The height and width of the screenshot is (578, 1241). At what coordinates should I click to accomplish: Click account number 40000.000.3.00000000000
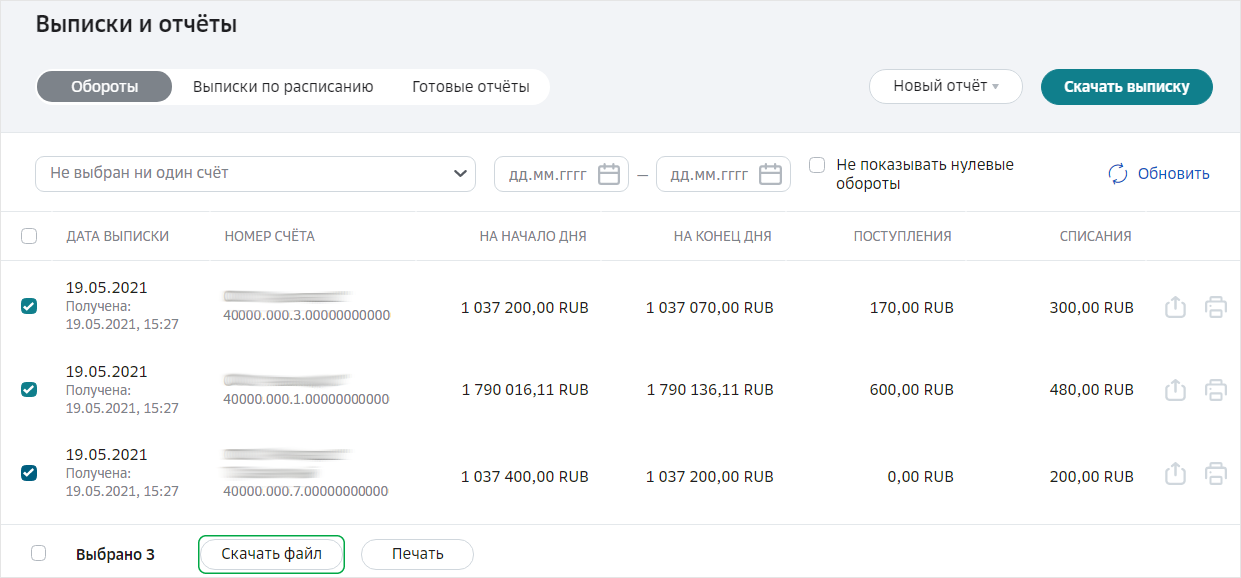306,315
